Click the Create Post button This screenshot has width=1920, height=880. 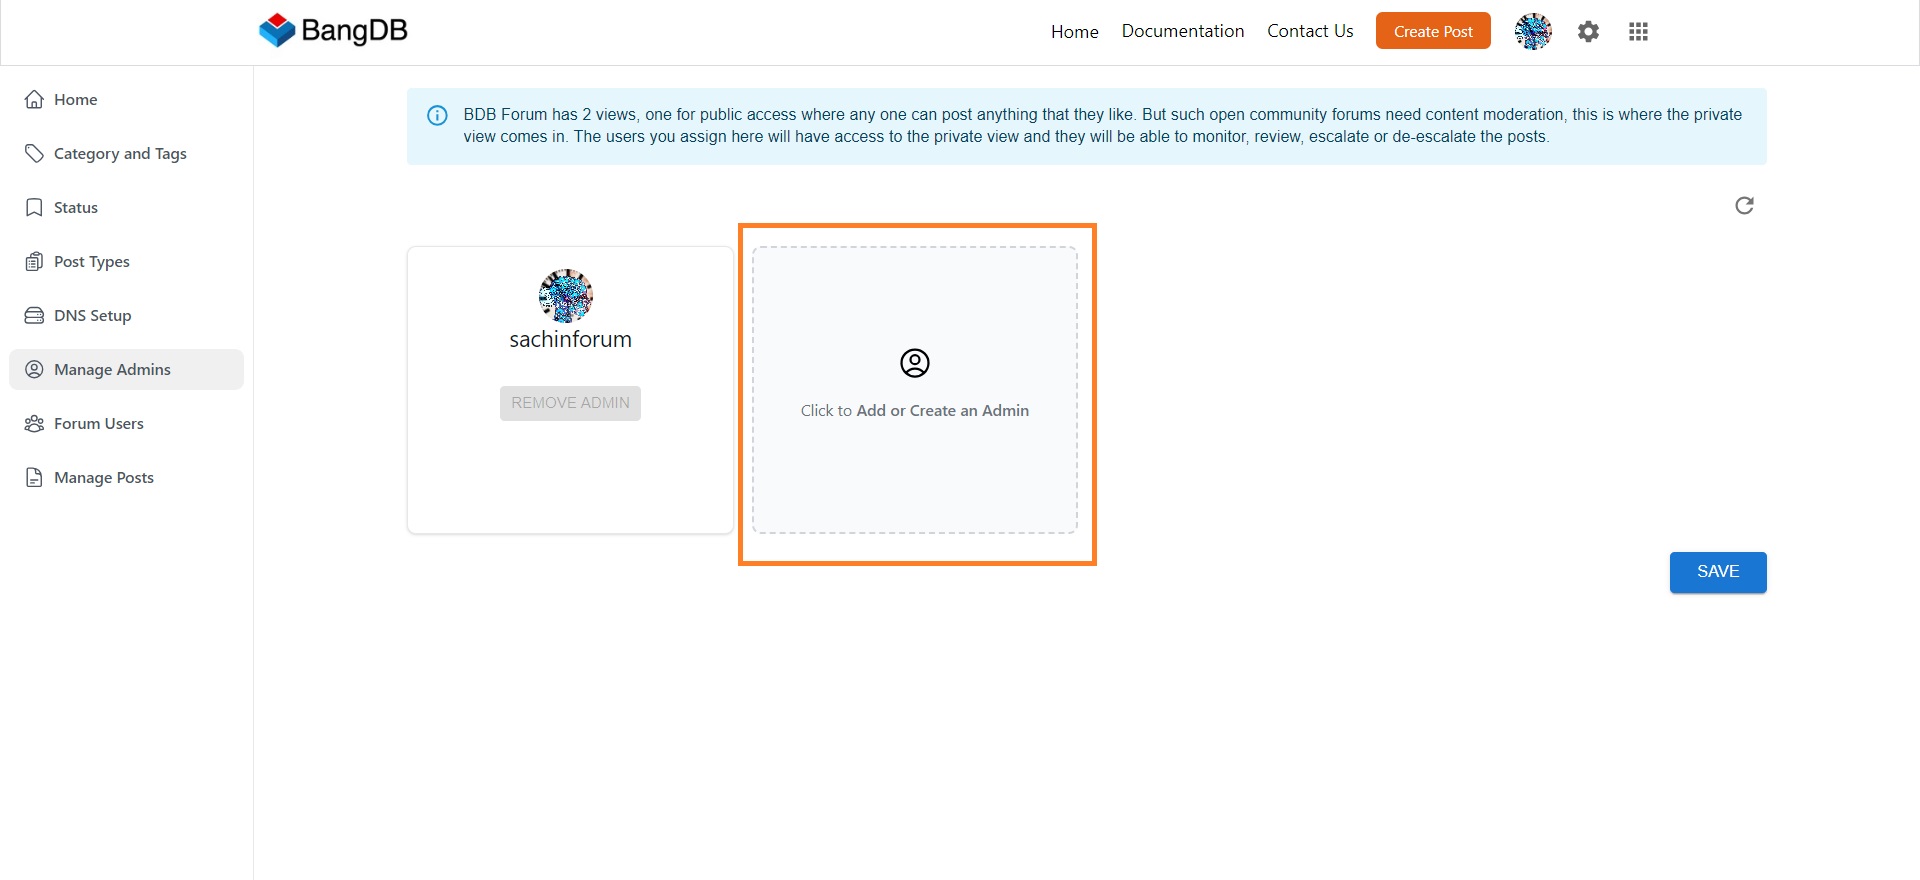[1433, 31]
